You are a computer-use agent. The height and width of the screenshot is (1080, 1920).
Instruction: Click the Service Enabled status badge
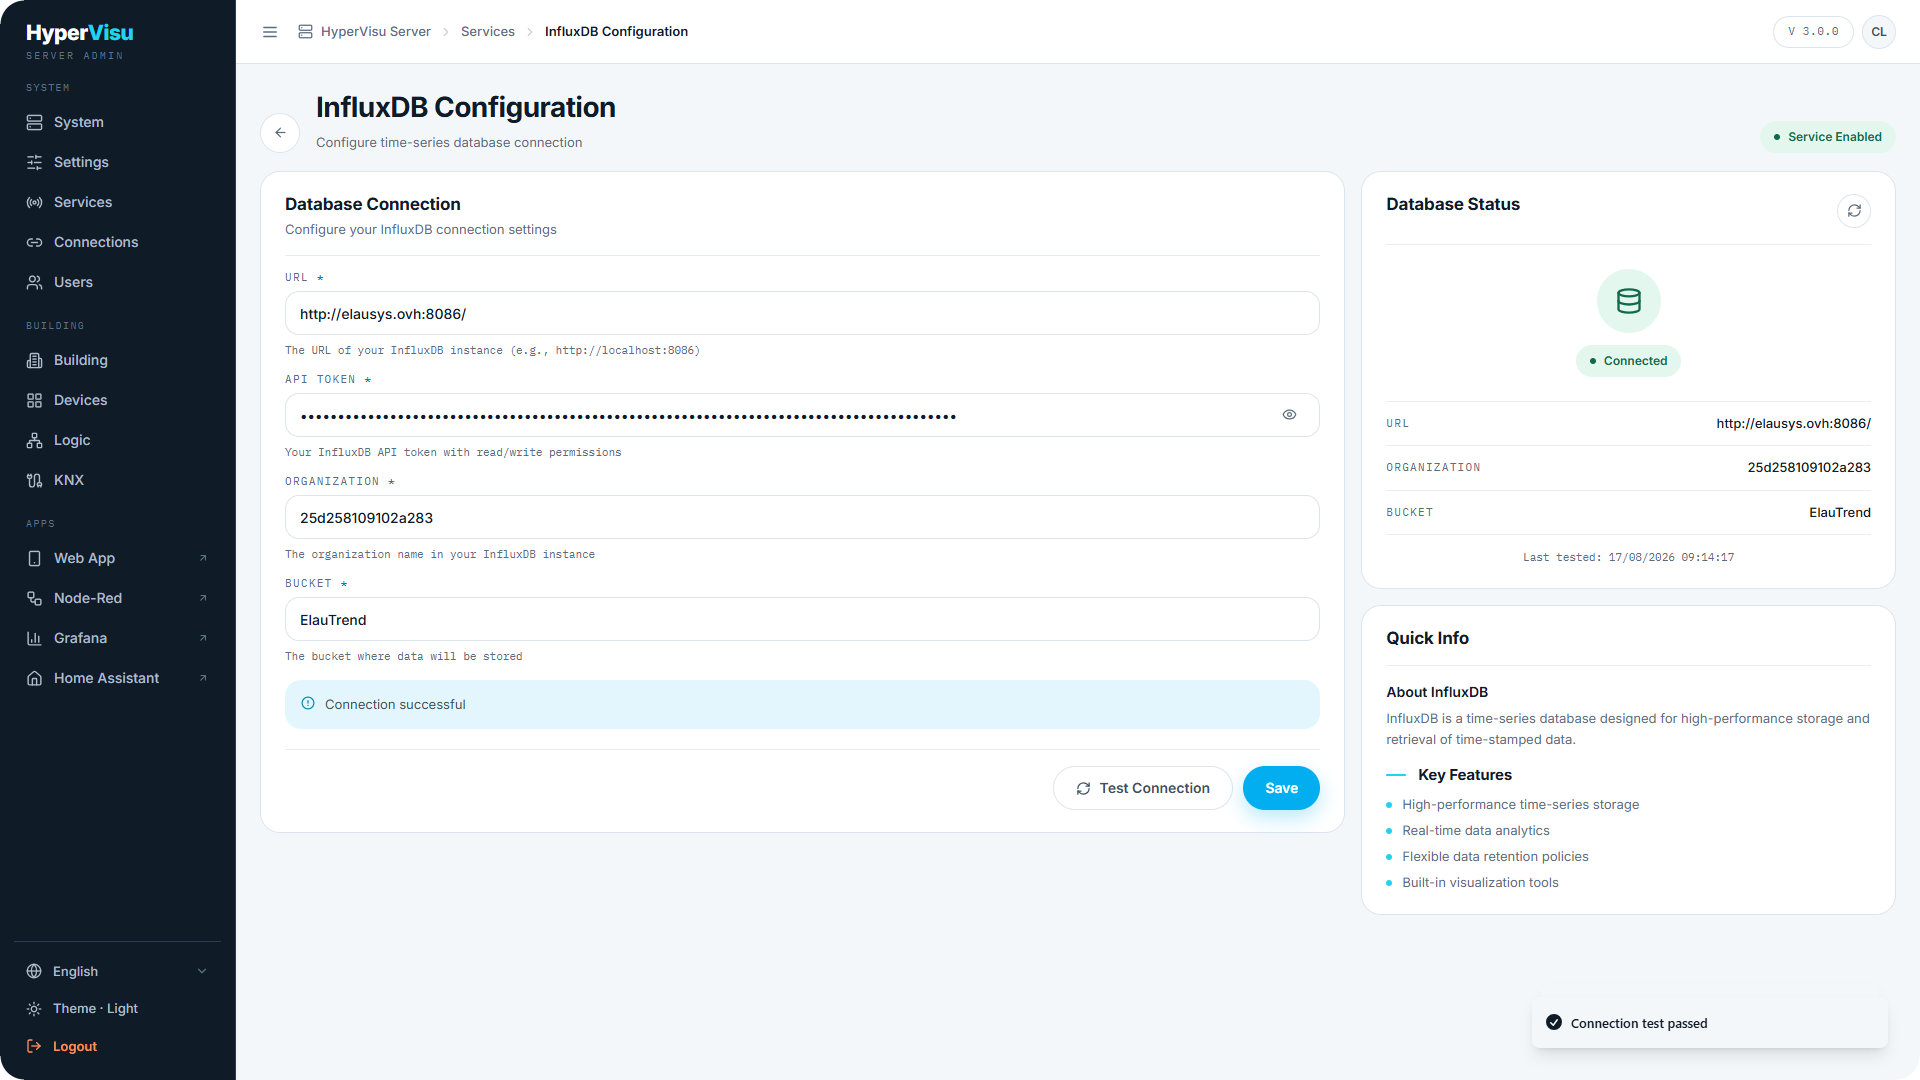1827,137
